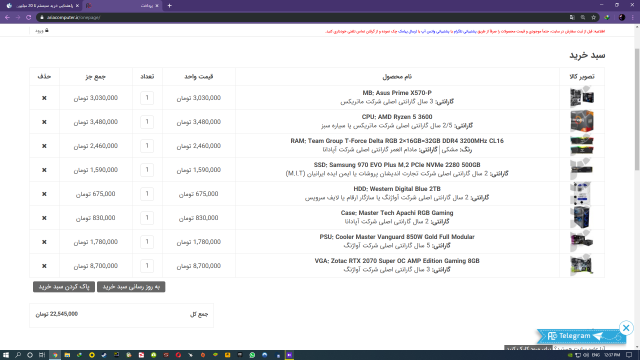Delete Cooler Master Vanguard 850W PSU row

pos(44,242)
